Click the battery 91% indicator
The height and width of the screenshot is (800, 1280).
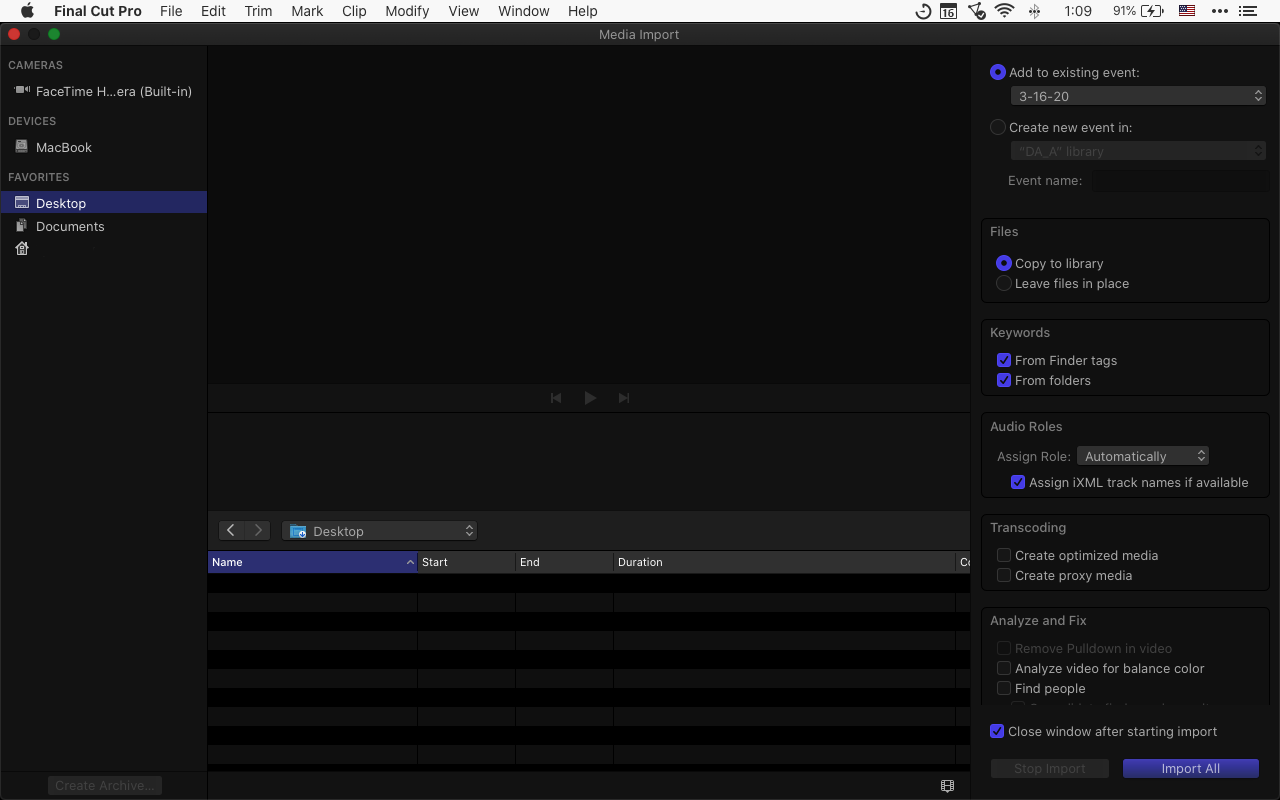coord(1137,11)
